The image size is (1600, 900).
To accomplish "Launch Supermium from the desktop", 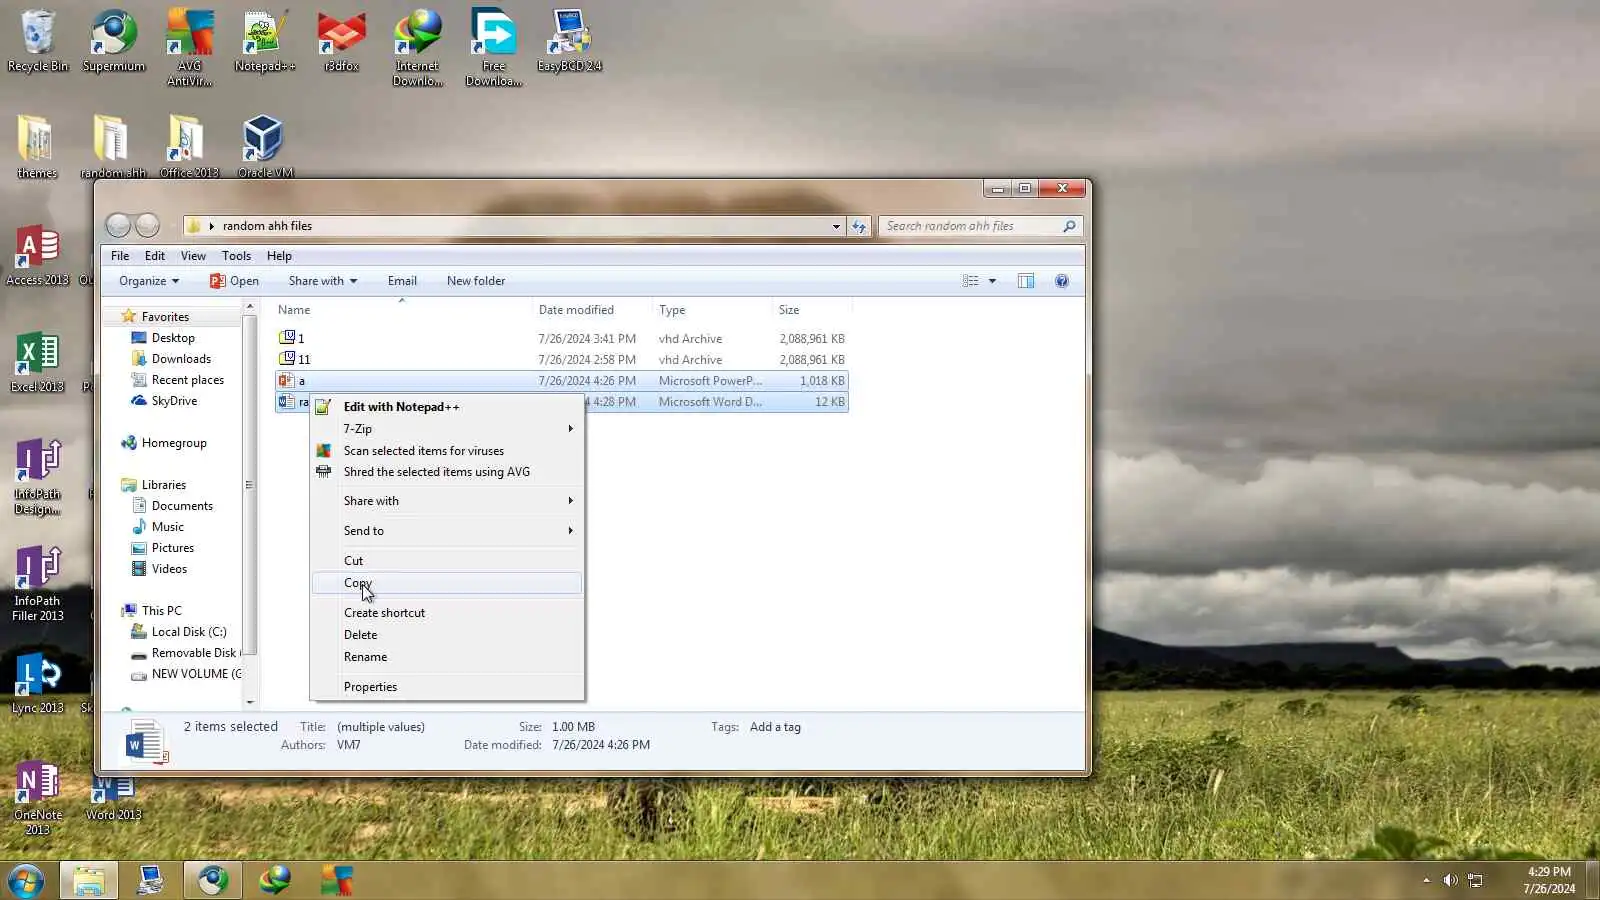I will click(114, 42).
